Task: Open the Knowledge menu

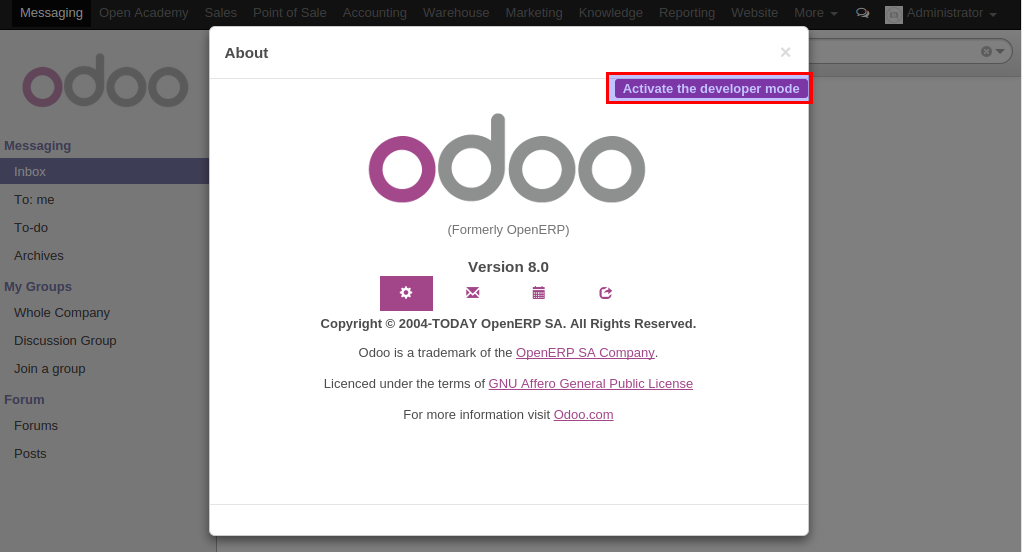Action: 611,13
